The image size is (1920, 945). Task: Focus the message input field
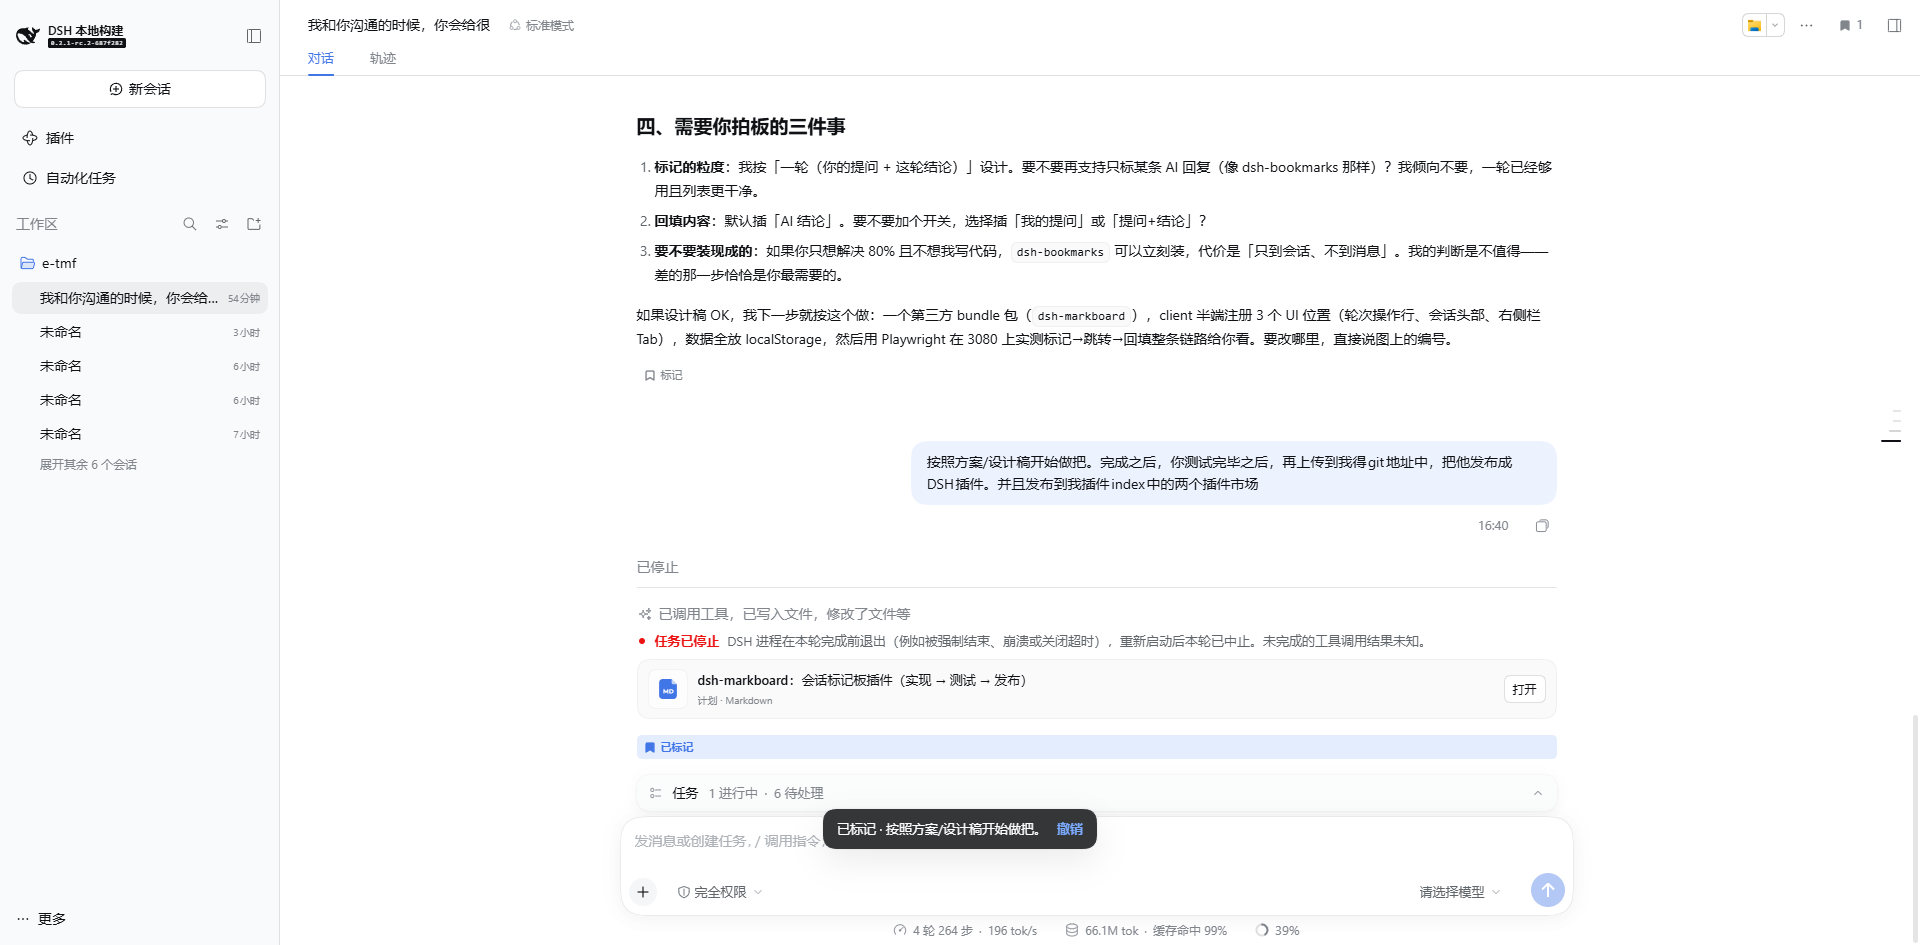click(1096, 842)
